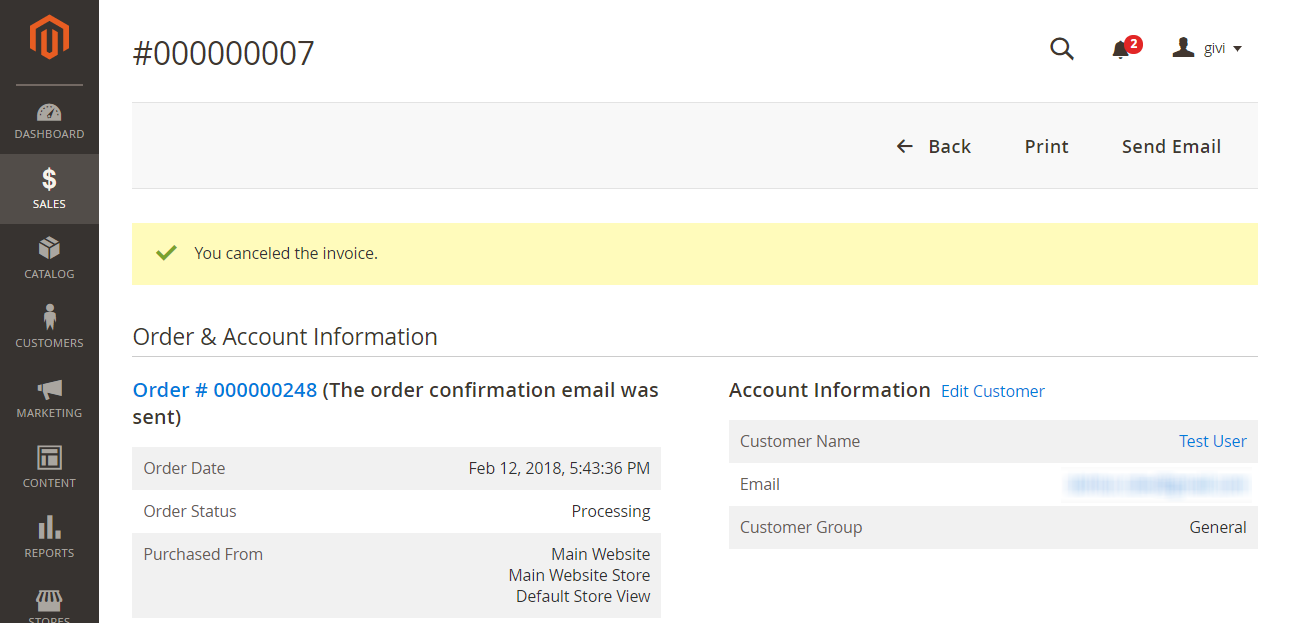This screenshot has height=623, width=1292.
Task: Click the Edit Customer link
Action: [993, 391]
